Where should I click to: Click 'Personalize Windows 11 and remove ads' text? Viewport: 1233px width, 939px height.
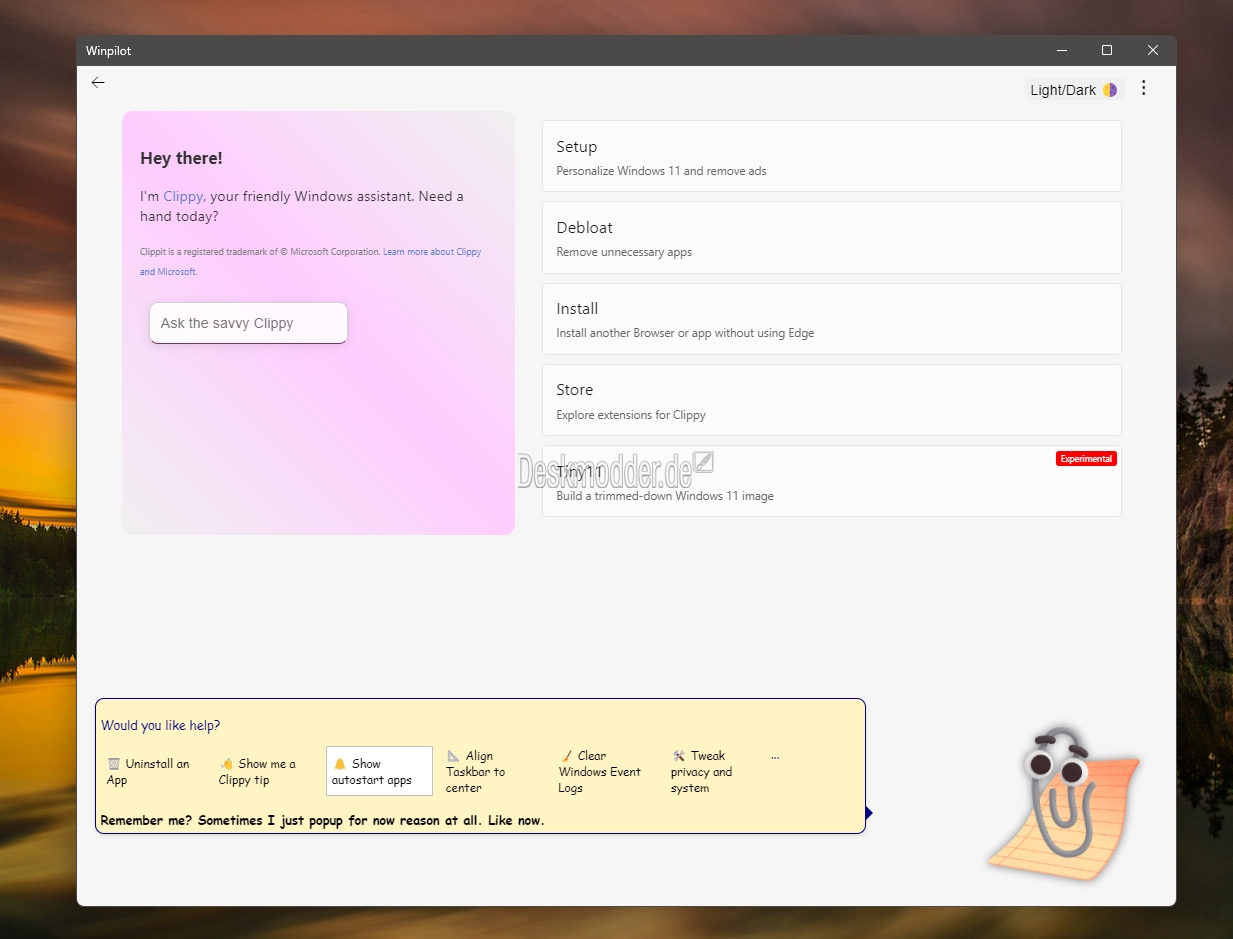point(661,171)
